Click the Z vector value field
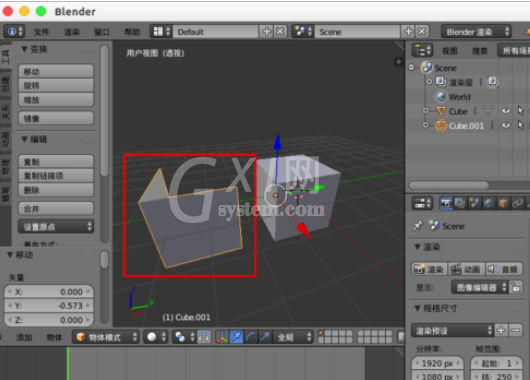Image resolution: width=530 pixels, height=380 pixels. [49, 320]
